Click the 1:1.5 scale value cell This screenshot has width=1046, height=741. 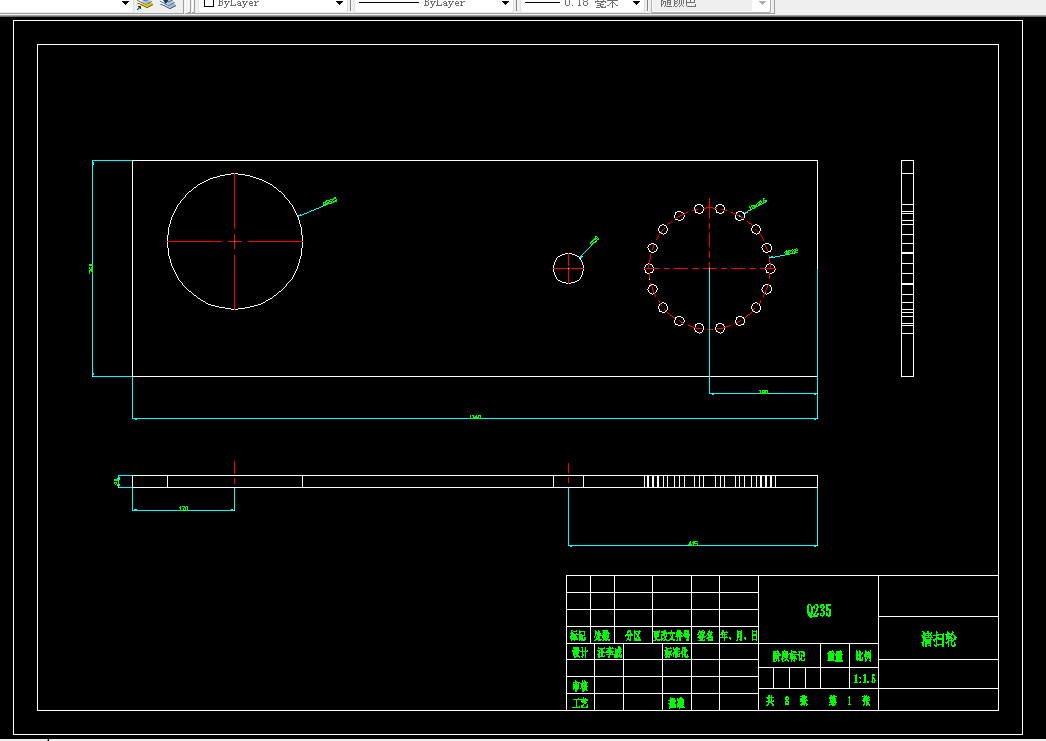[x=865, y=678]
